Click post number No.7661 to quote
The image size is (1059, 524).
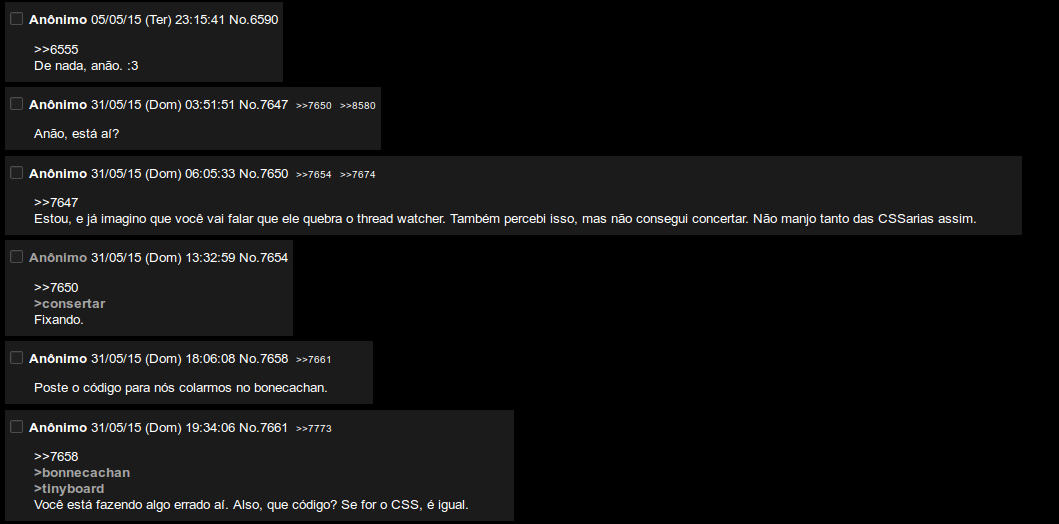263,427
